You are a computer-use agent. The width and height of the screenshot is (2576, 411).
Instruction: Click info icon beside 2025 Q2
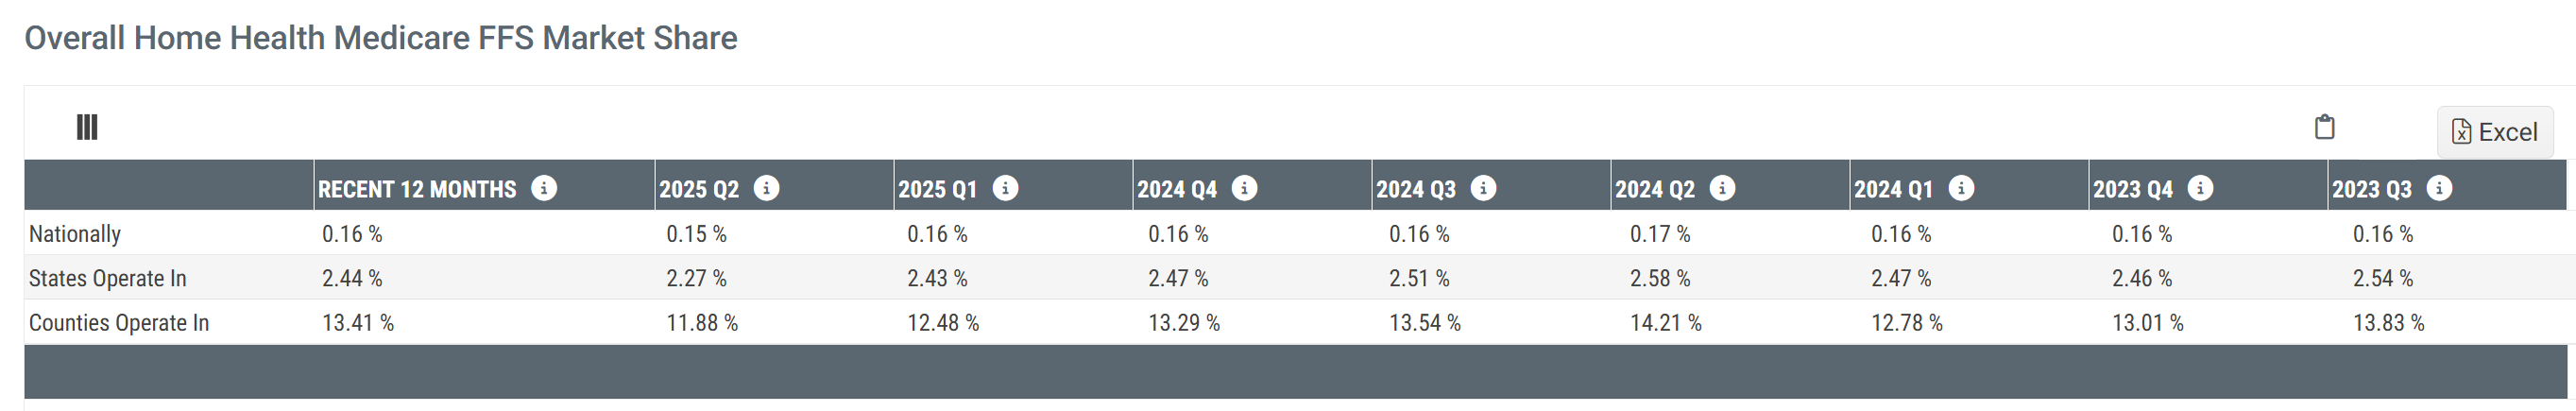[x=766, y=188]
